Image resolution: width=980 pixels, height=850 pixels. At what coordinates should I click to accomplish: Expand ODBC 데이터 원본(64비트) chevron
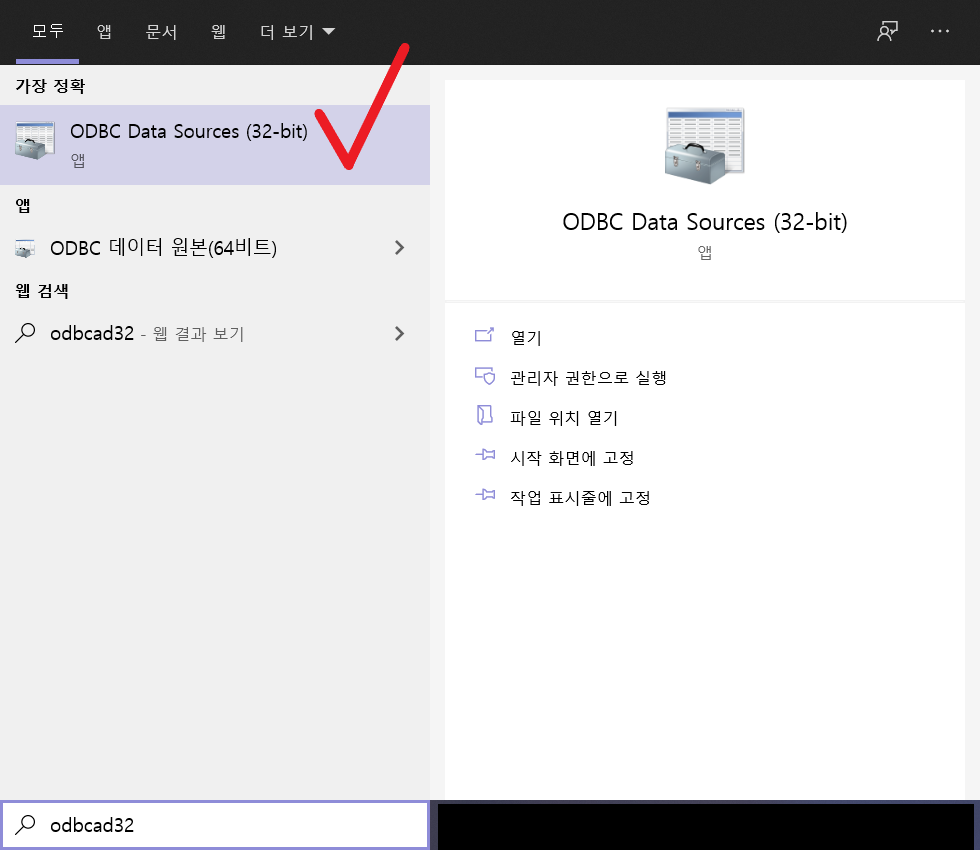tap(399, 248)
